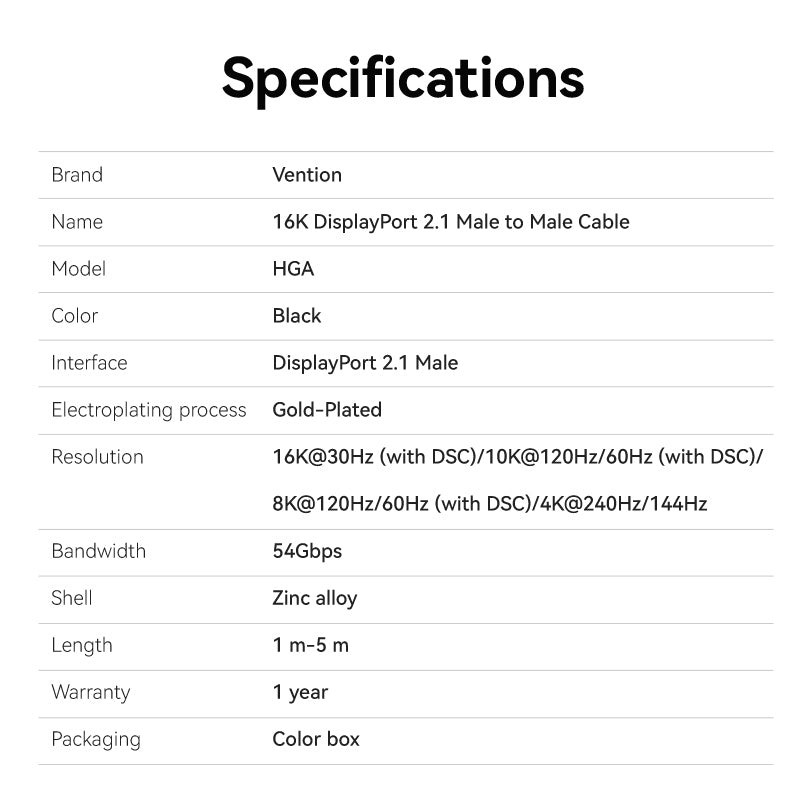Click the 8K@120Hz/60Hz resolution text line

coord(490,504)
